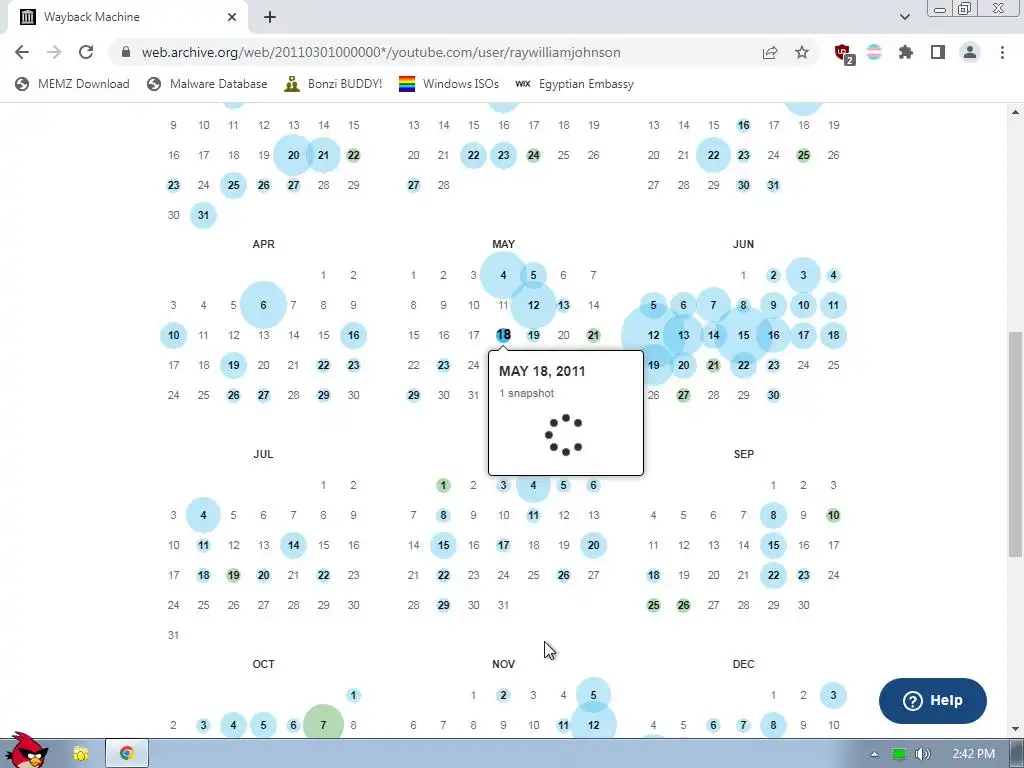Open the striped flag extension icon
Viewport: 1024px width, 768px height.
click(874, 52)
